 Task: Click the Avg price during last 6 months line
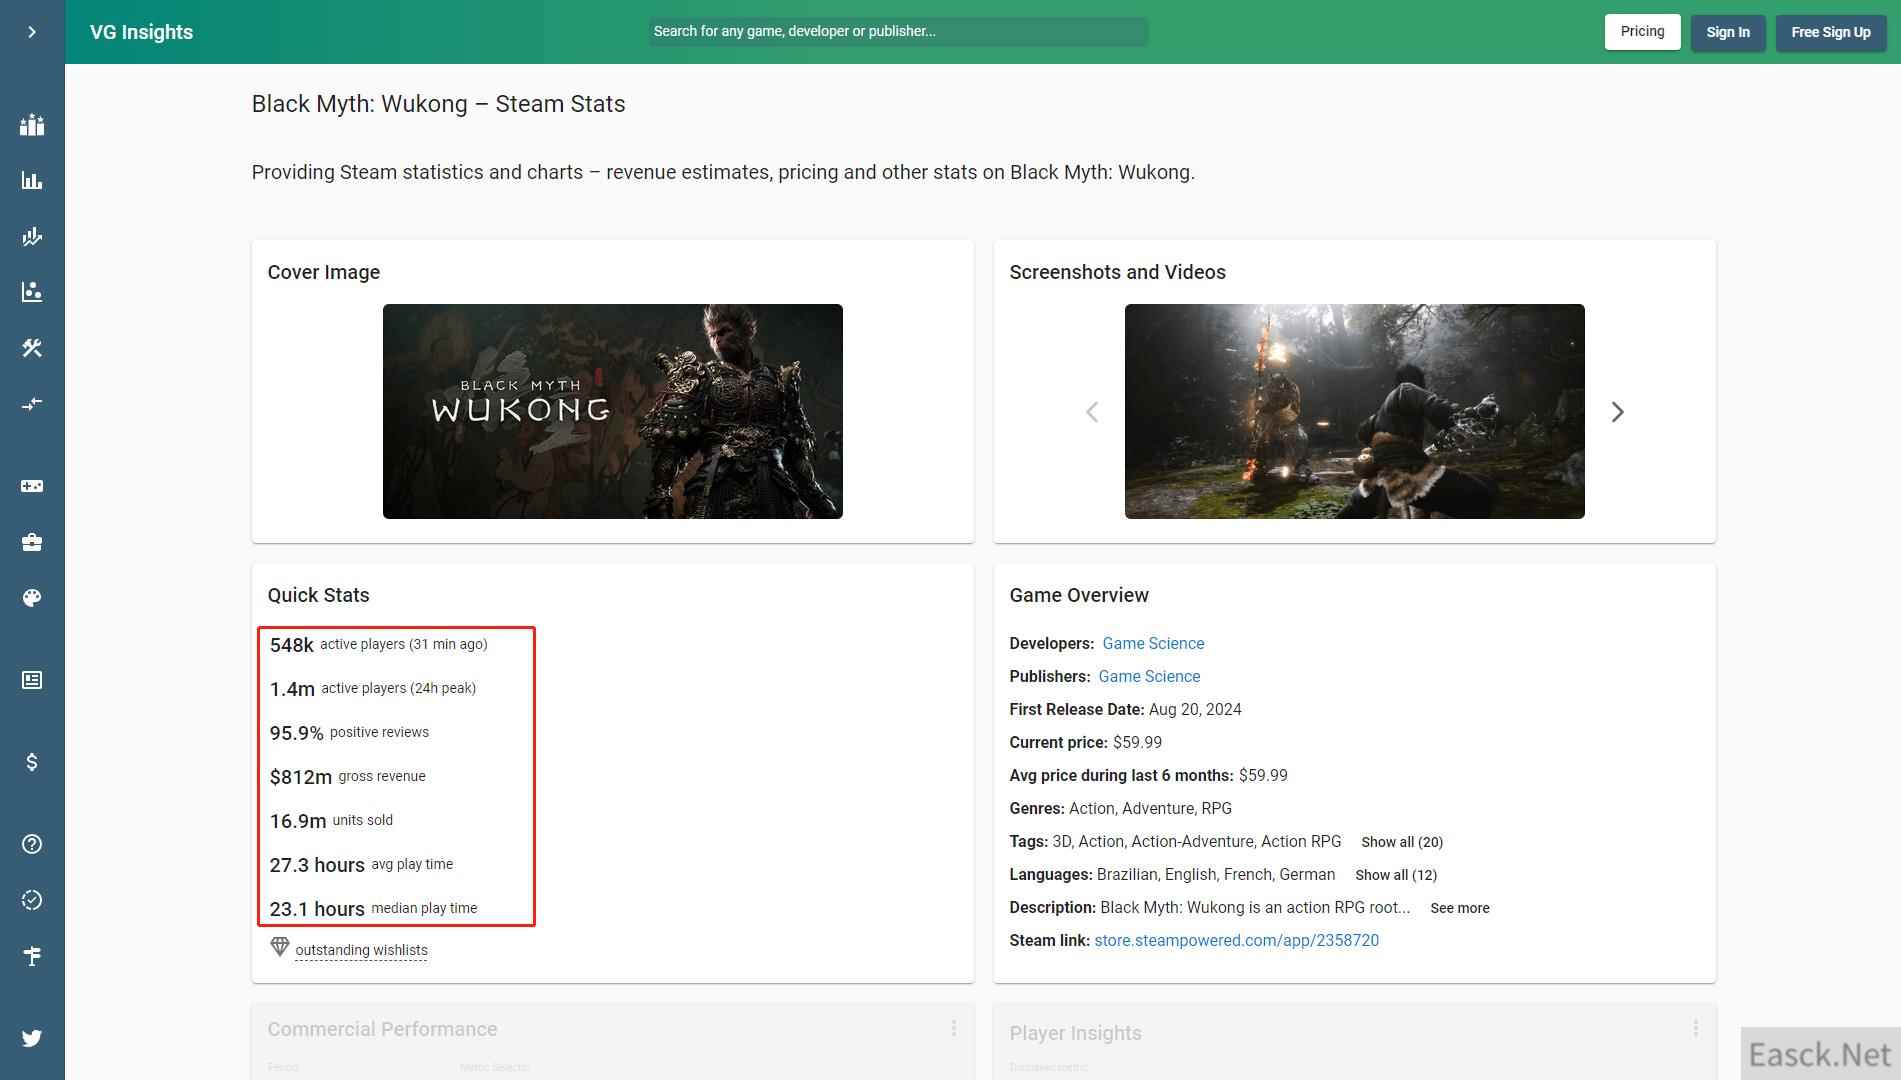coord(1148,775)
